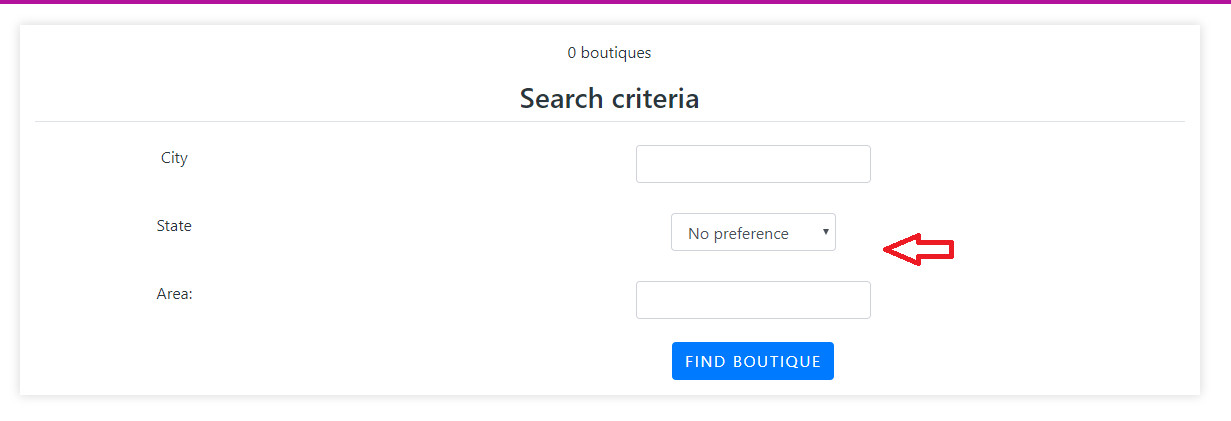Focus the City text input field
Image resolution: width=1231 pixels, height=421 pixels.
coord(753,164)
